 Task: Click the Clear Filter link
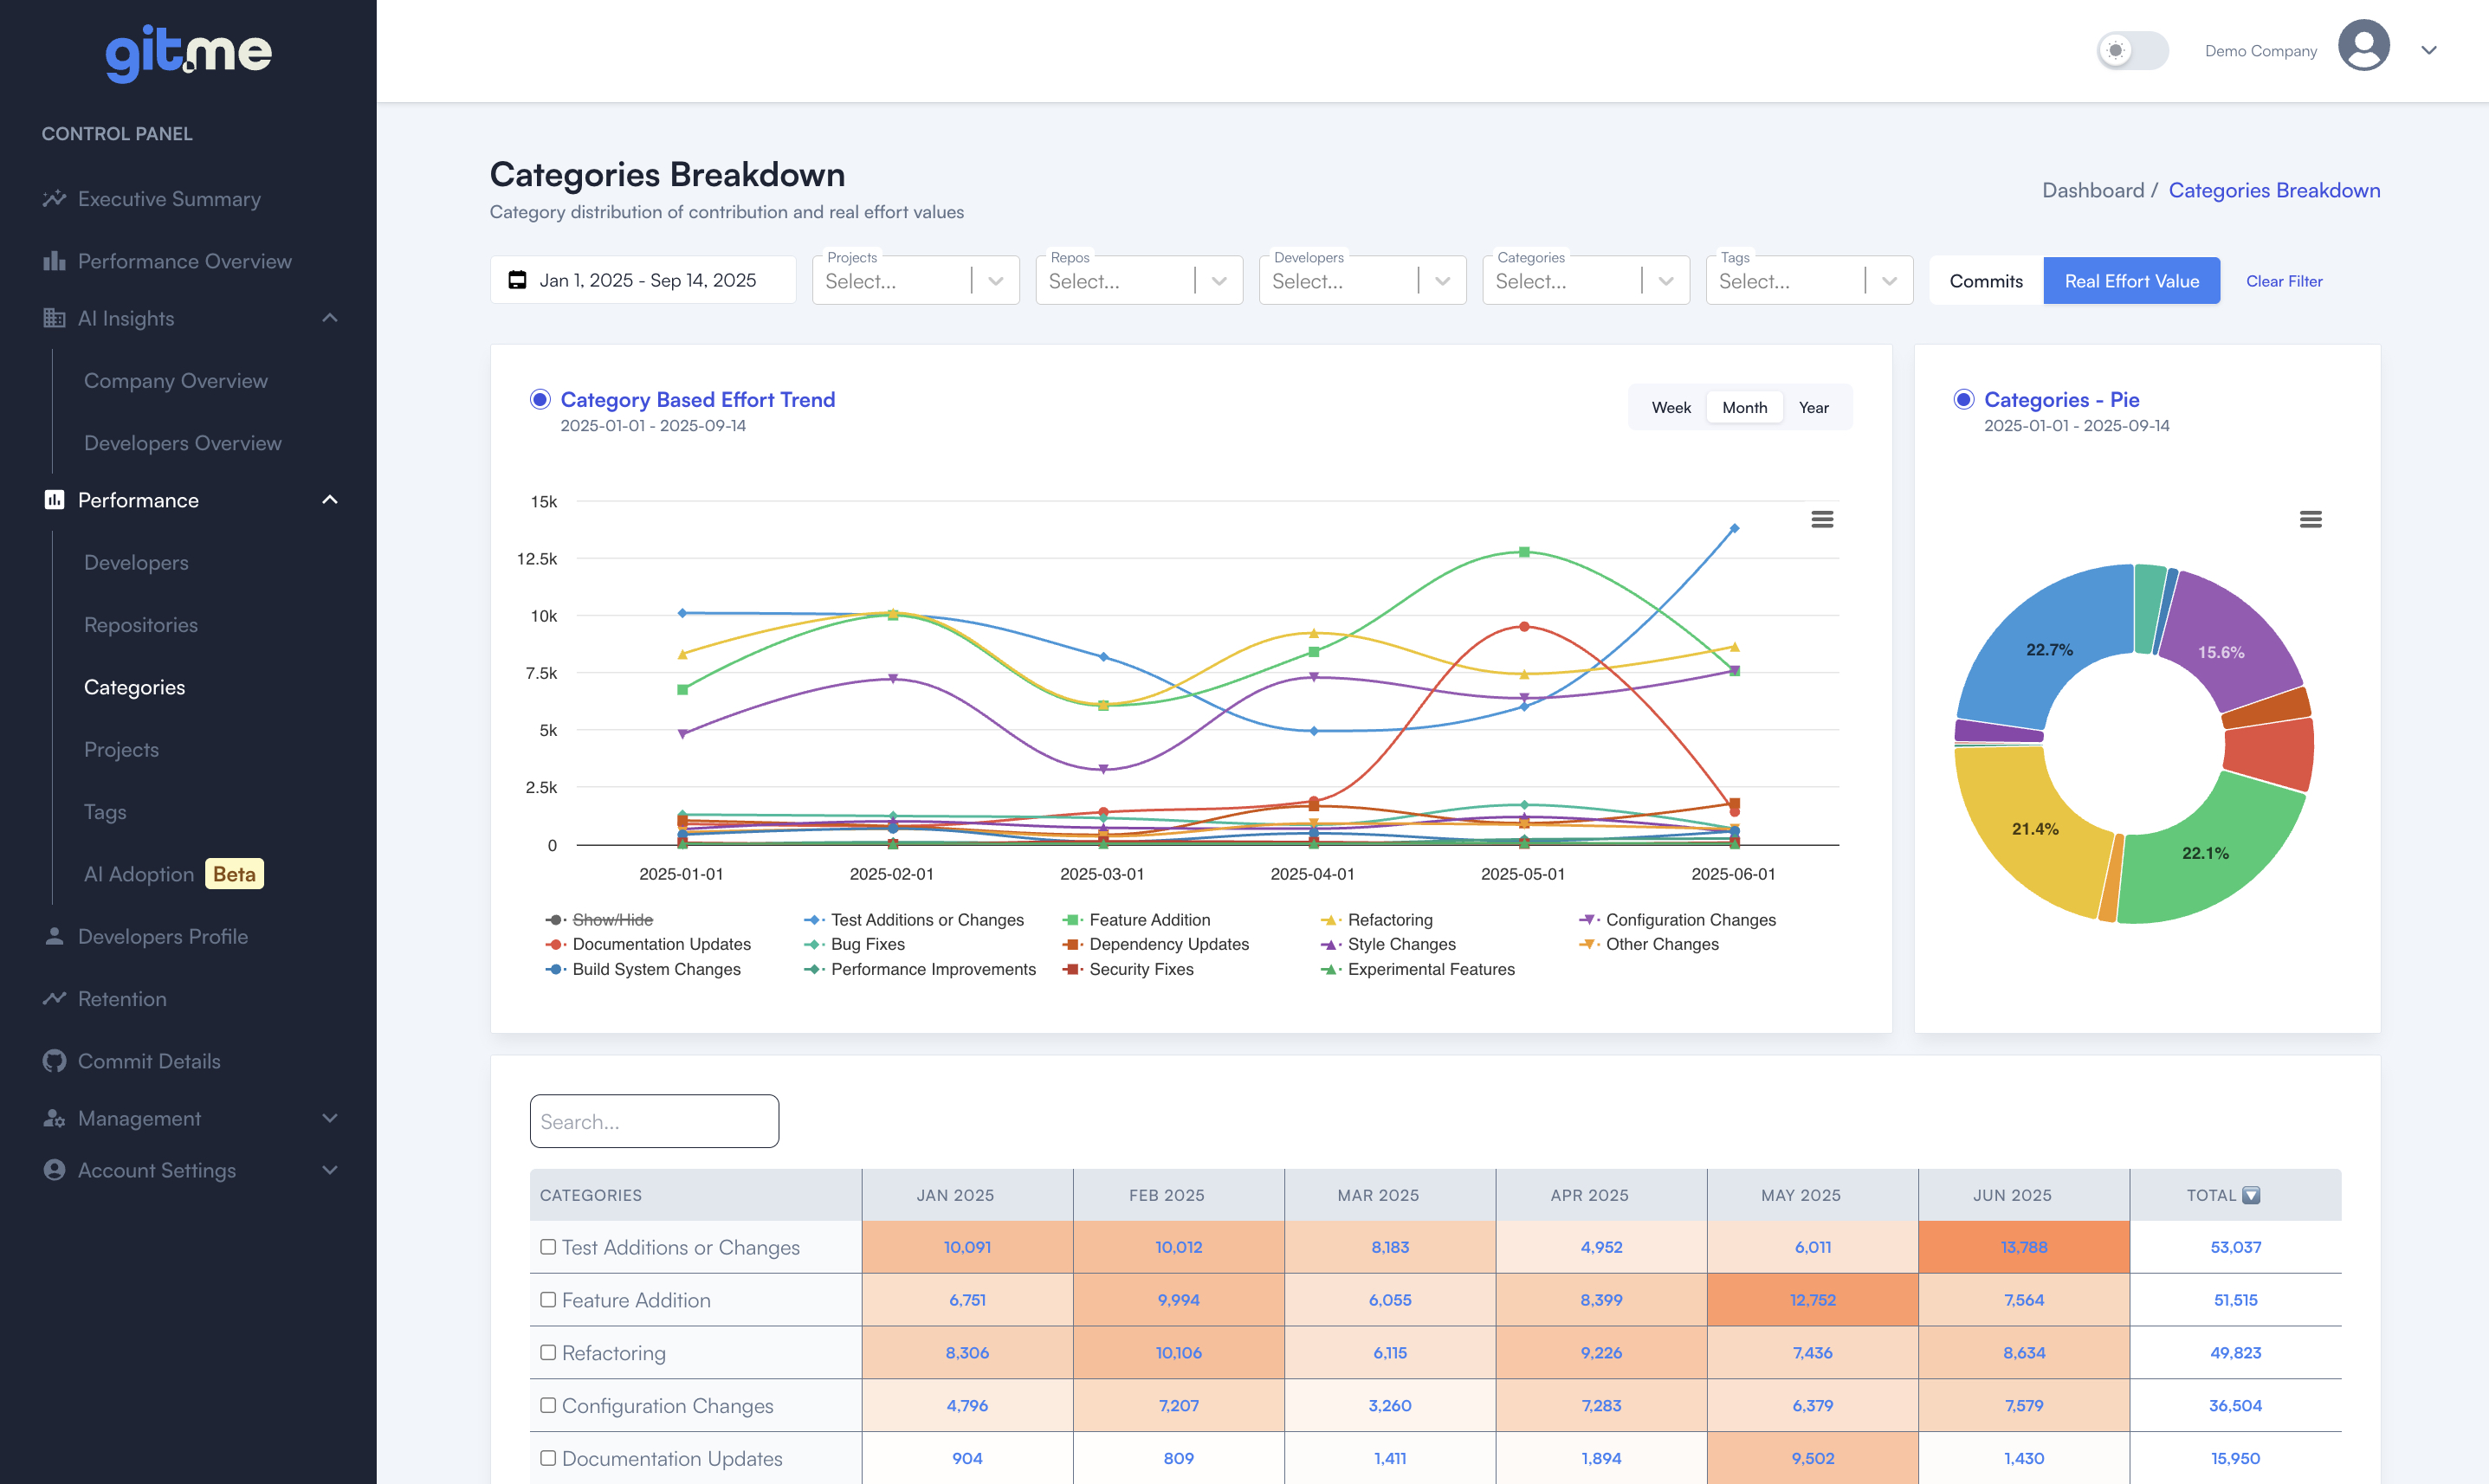(2283, 281)
